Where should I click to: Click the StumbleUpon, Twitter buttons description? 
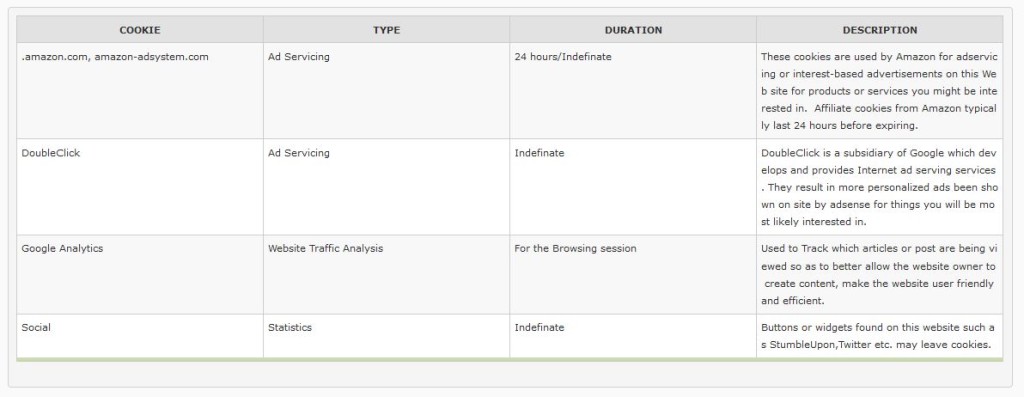880,336
